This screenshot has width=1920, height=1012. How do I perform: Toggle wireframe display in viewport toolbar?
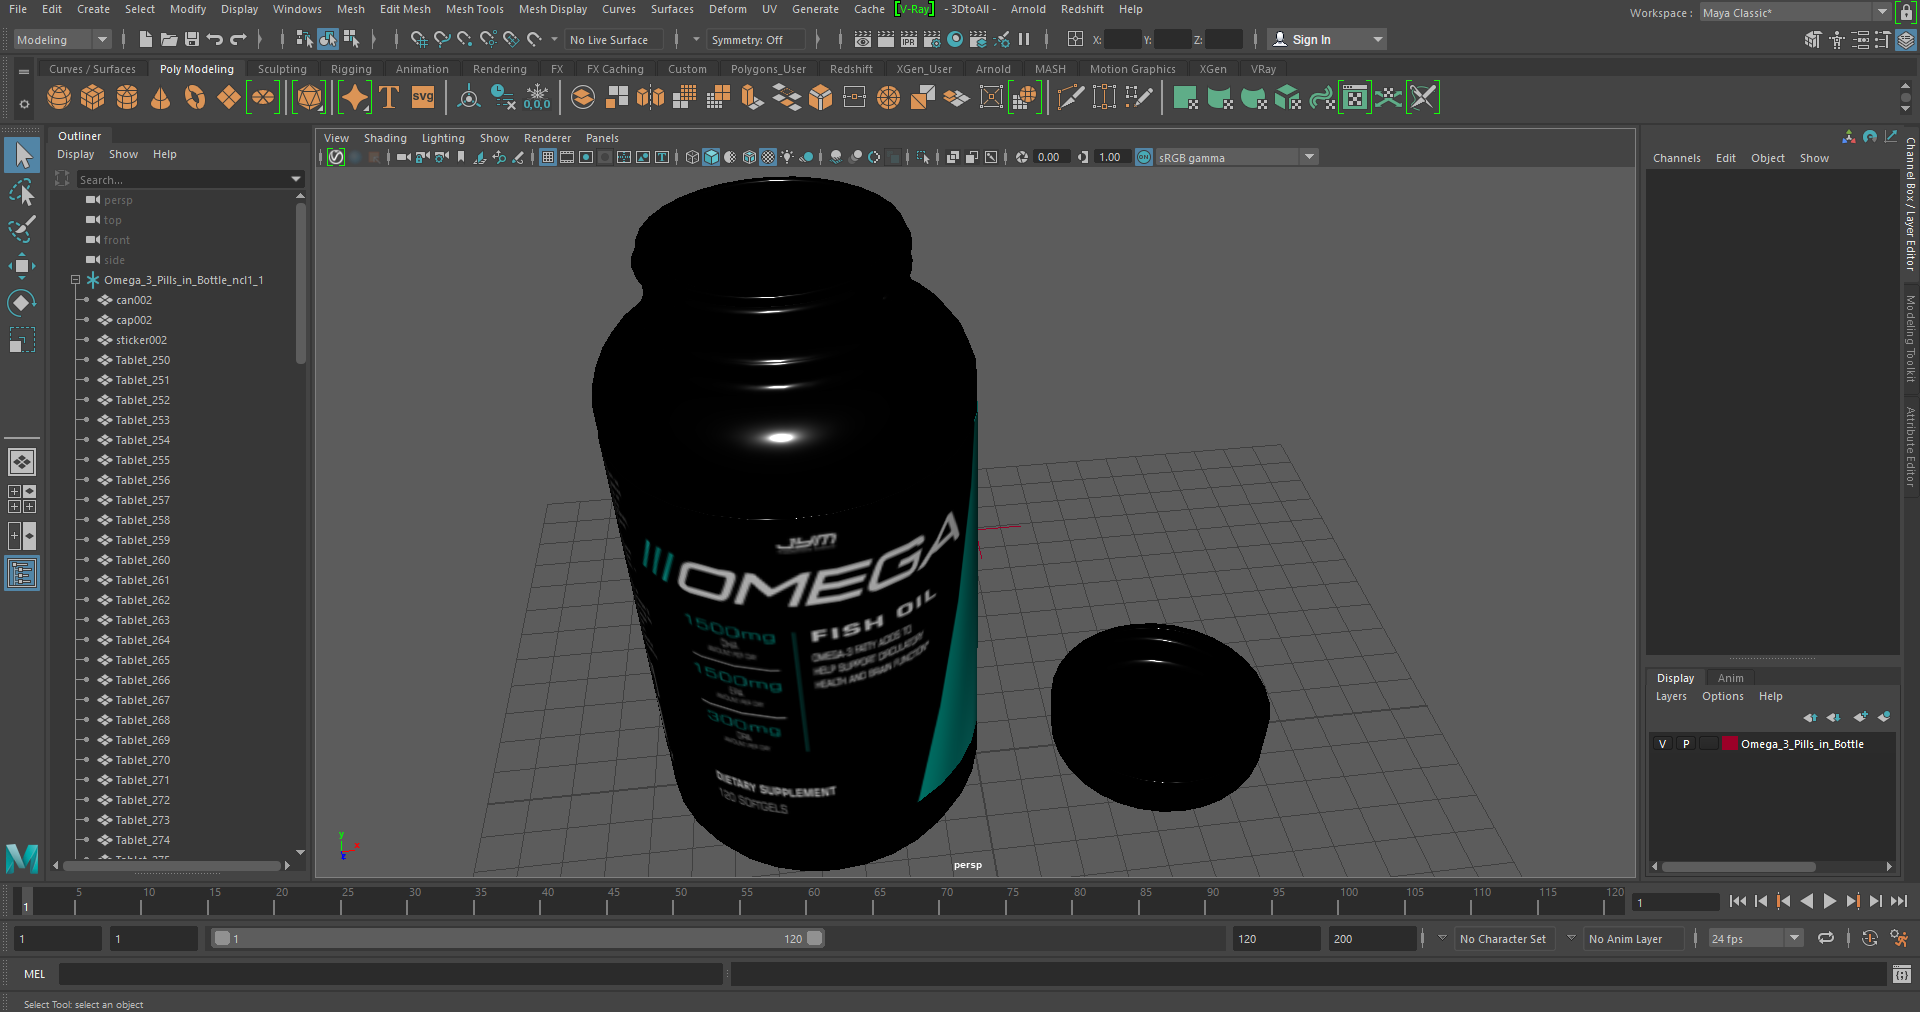coord(692,157)
